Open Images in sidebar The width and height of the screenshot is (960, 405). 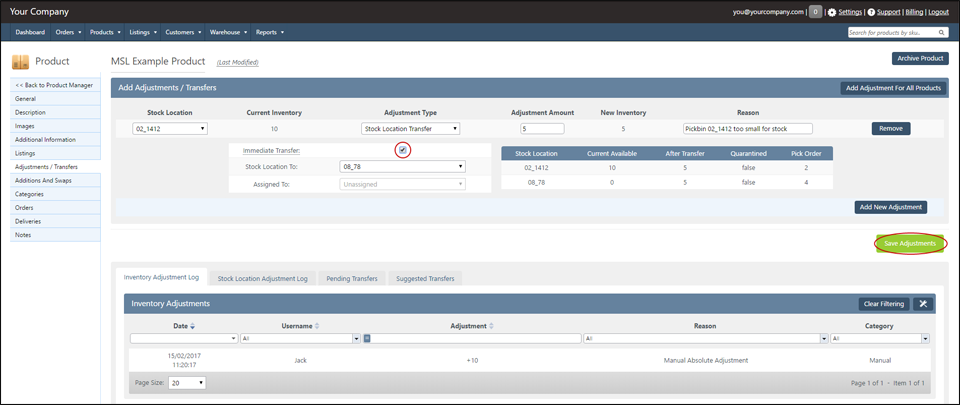[55, 126]
